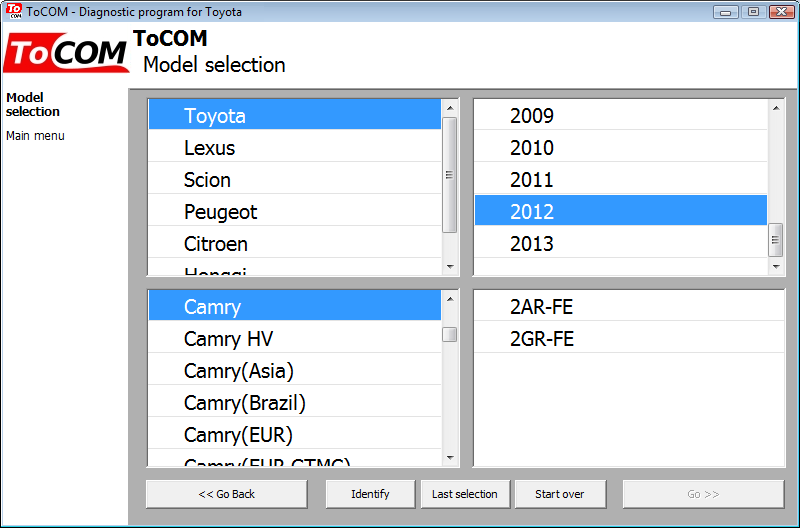Choose model year 2013
Viewport: 800px width, 528px height.
click(x=621, y=244)
